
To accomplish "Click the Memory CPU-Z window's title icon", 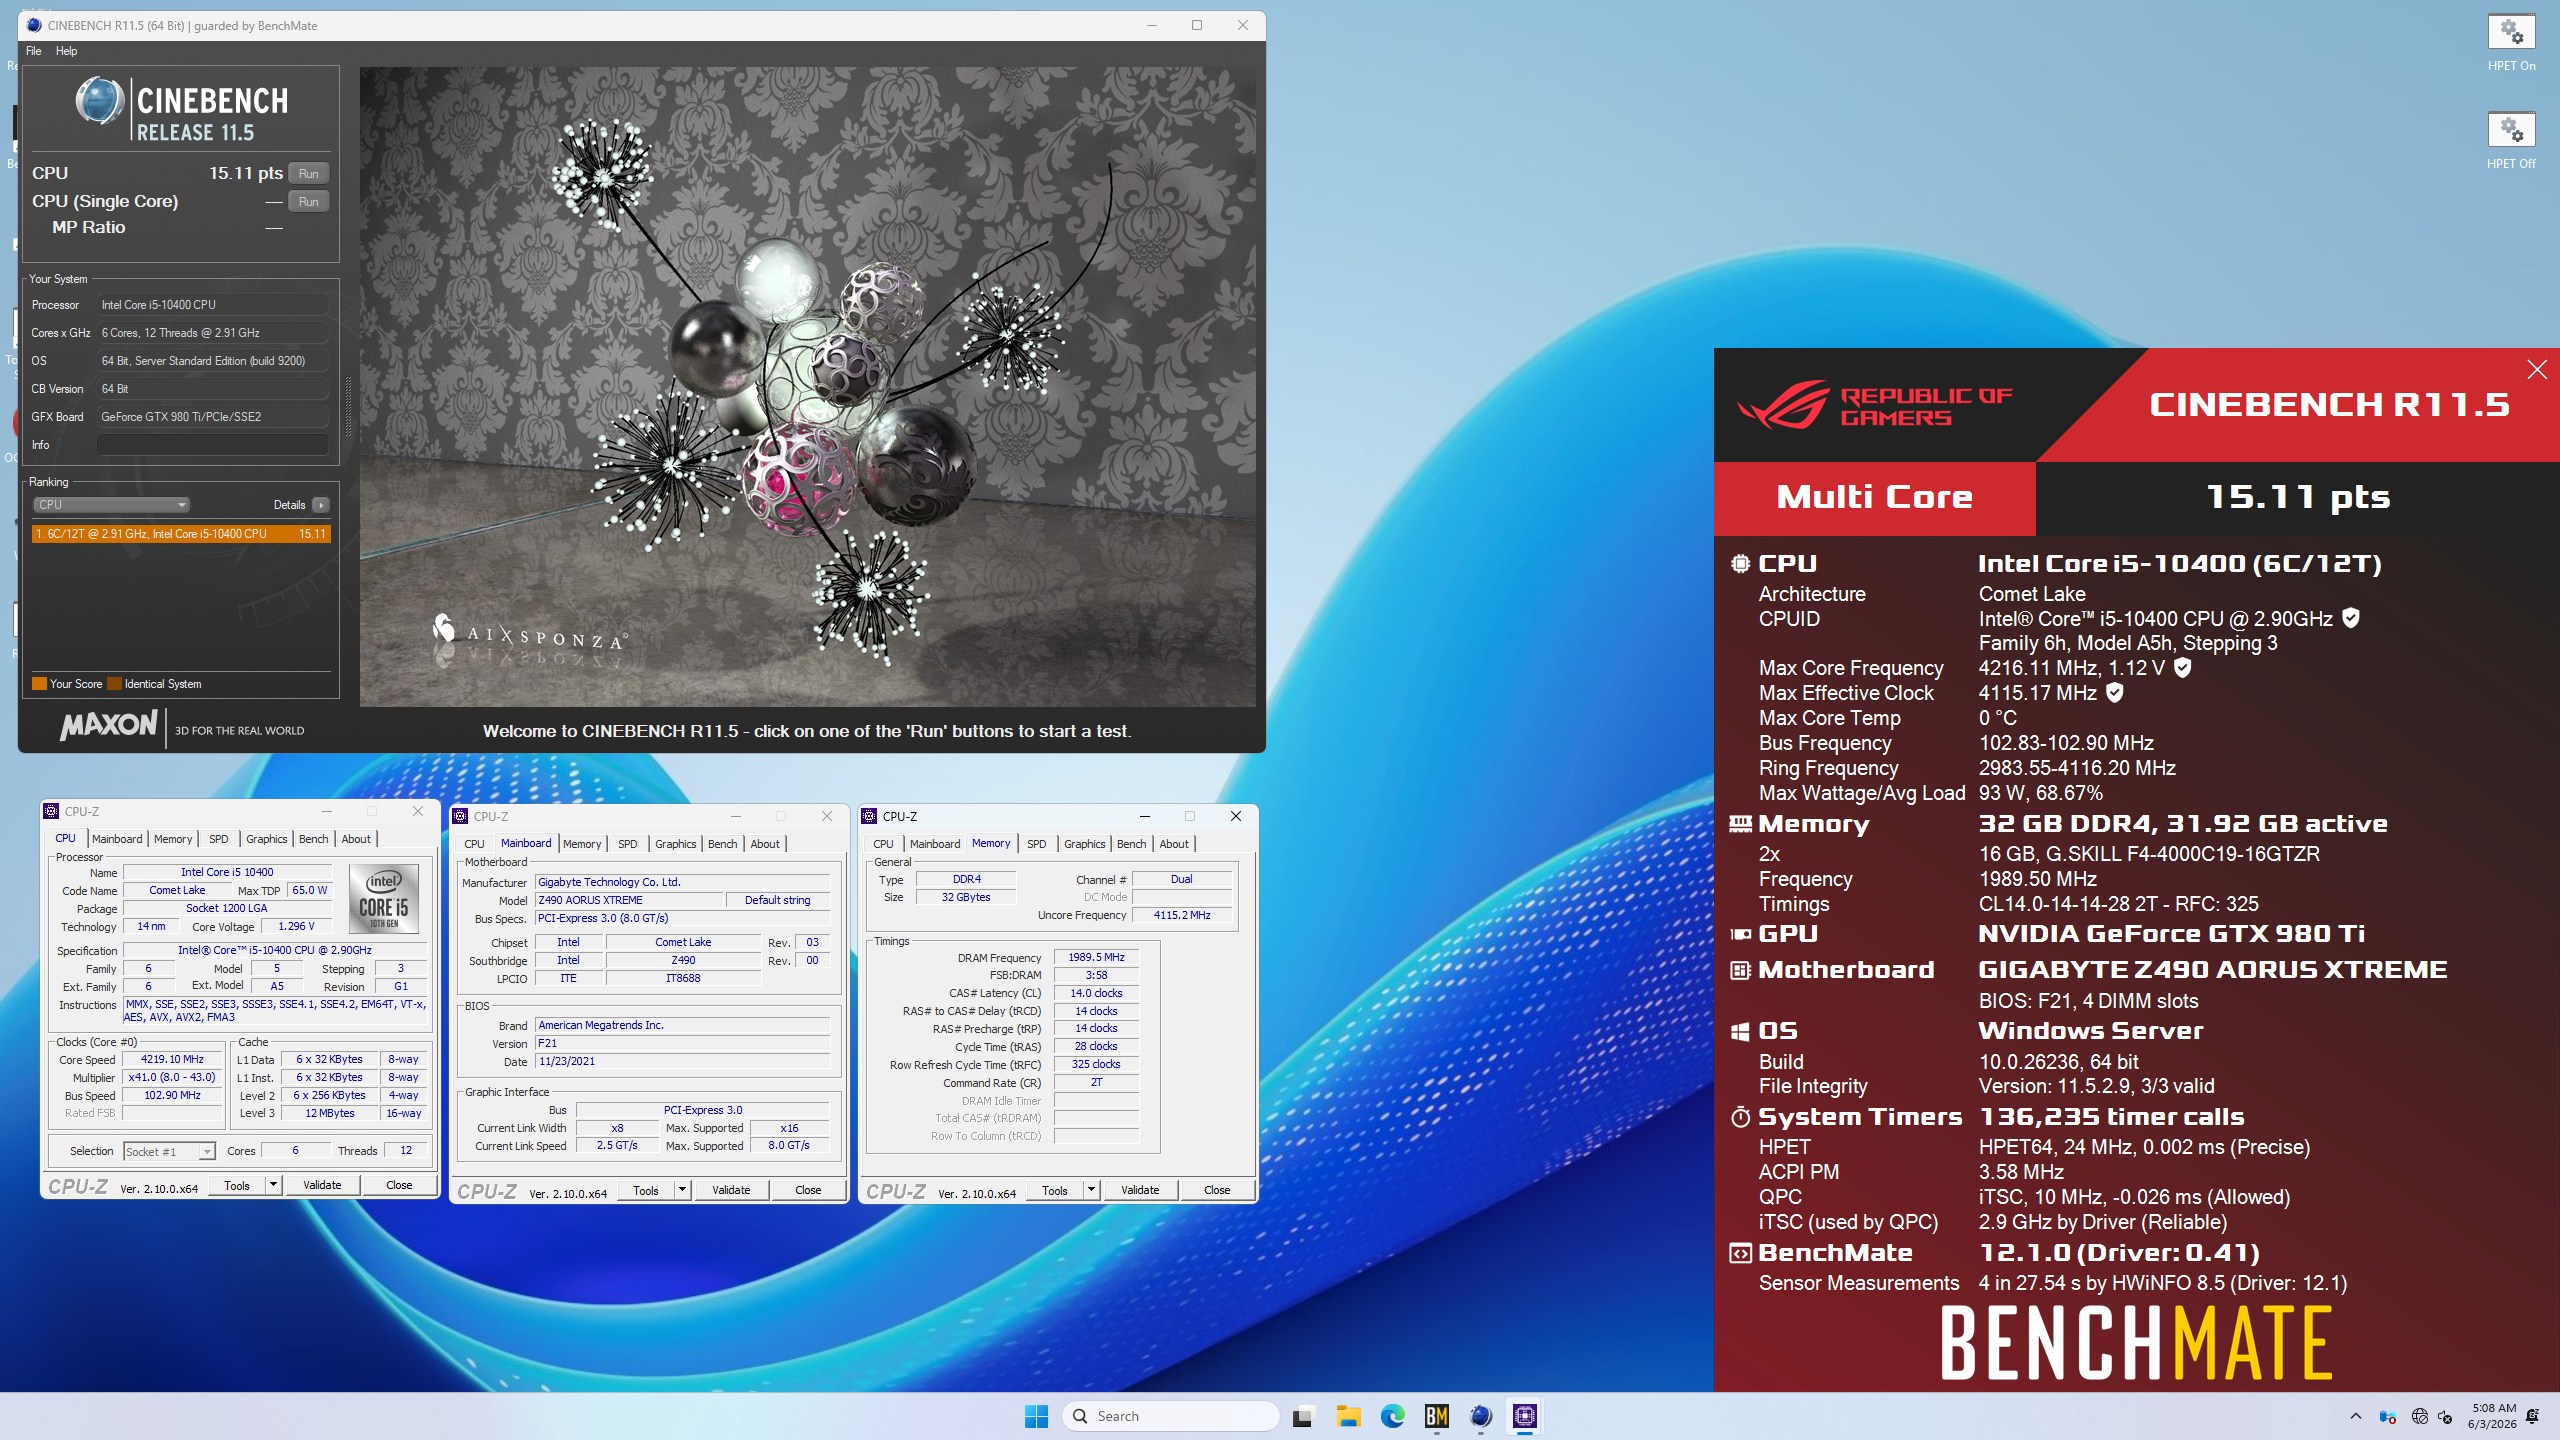I will click(870, 816).
